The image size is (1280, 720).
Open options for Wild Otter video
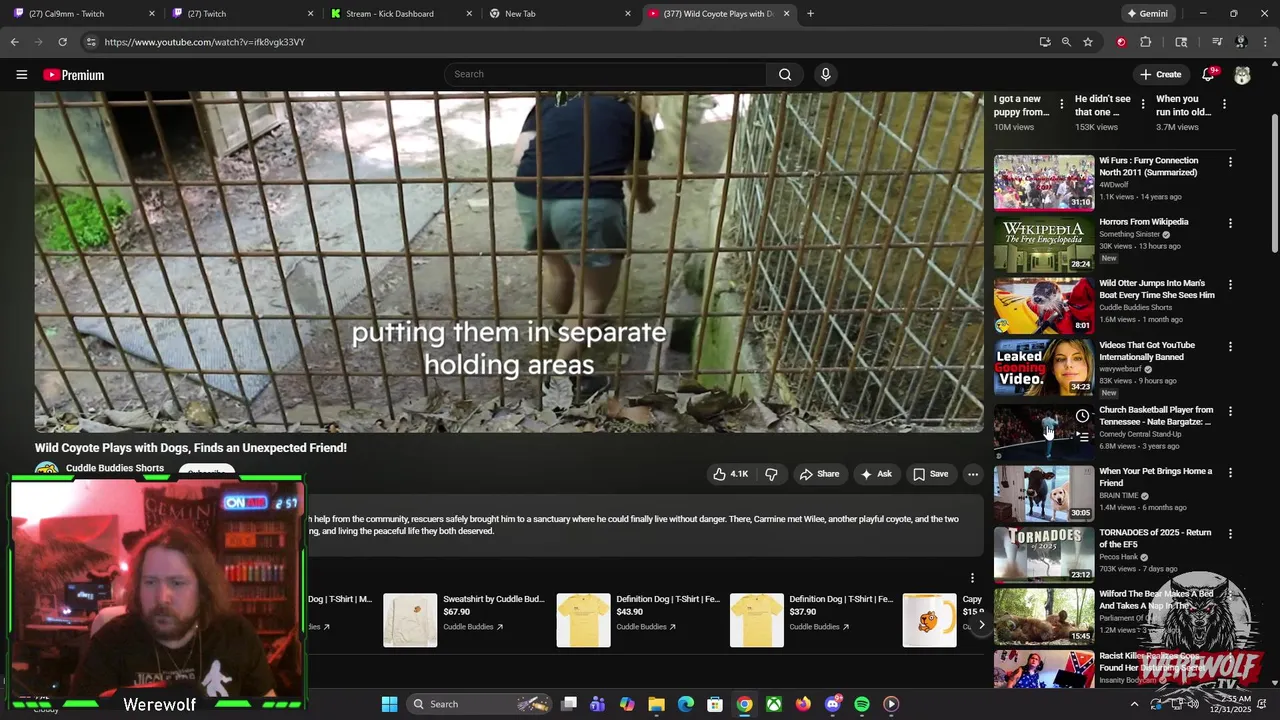pos(1230,285)
